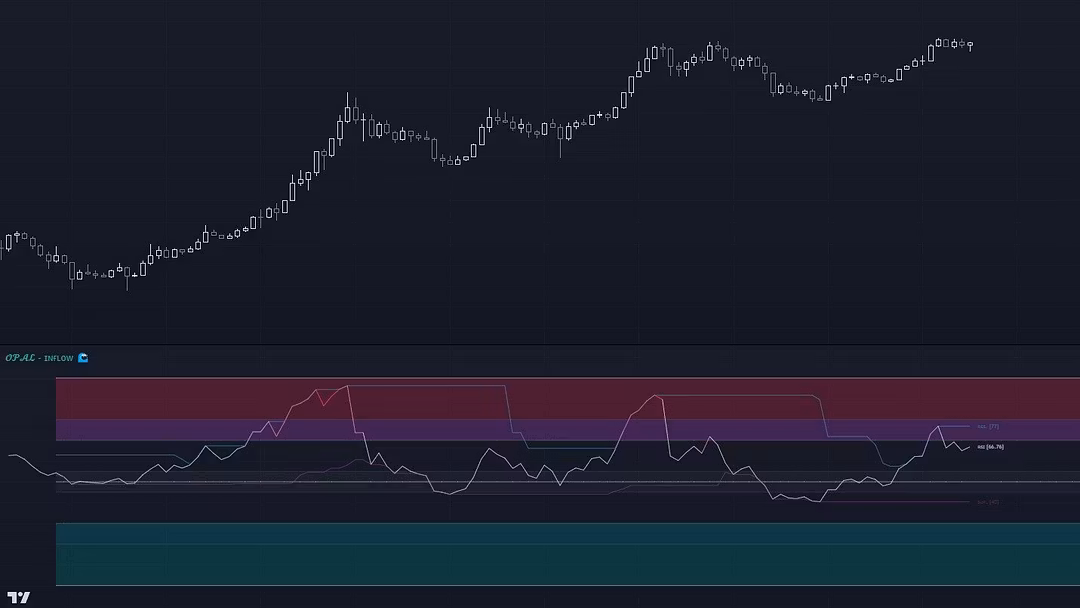The image size is (1080, 608).
Task: Select the INFLOW text in the indicator title
Action: [x=59, y=358]
